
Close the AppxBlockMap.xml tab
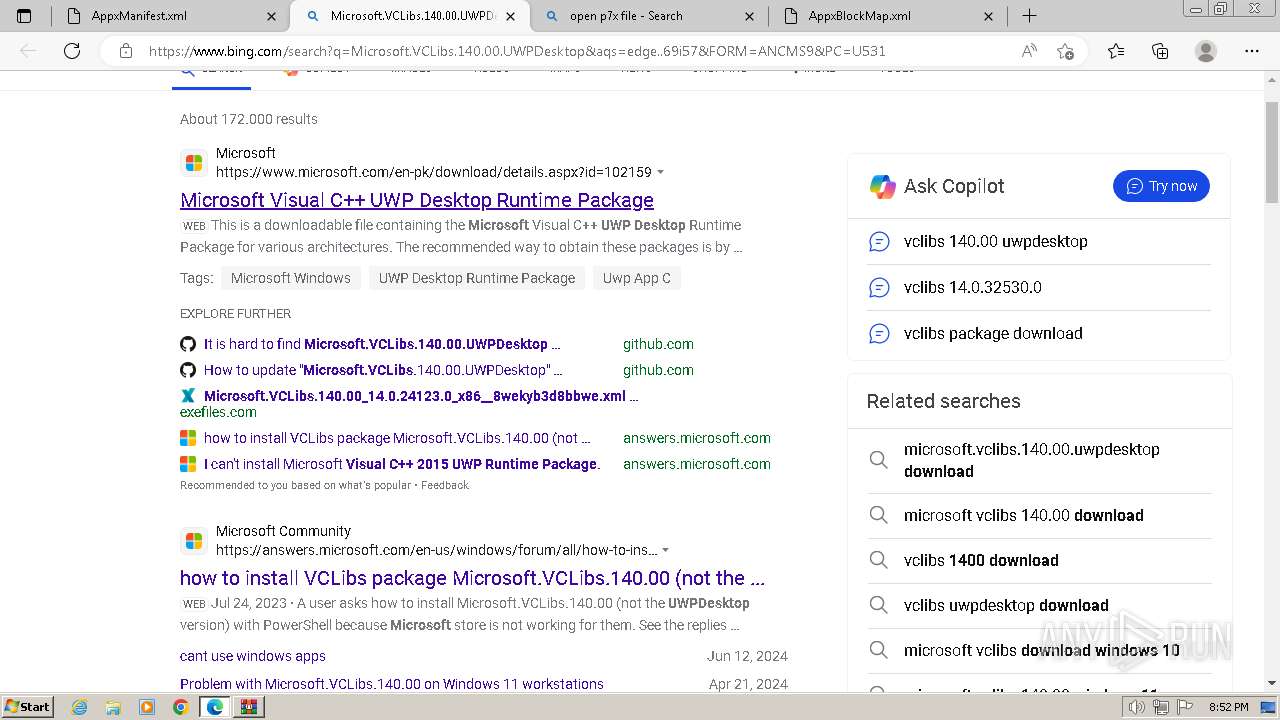point(988,16)
